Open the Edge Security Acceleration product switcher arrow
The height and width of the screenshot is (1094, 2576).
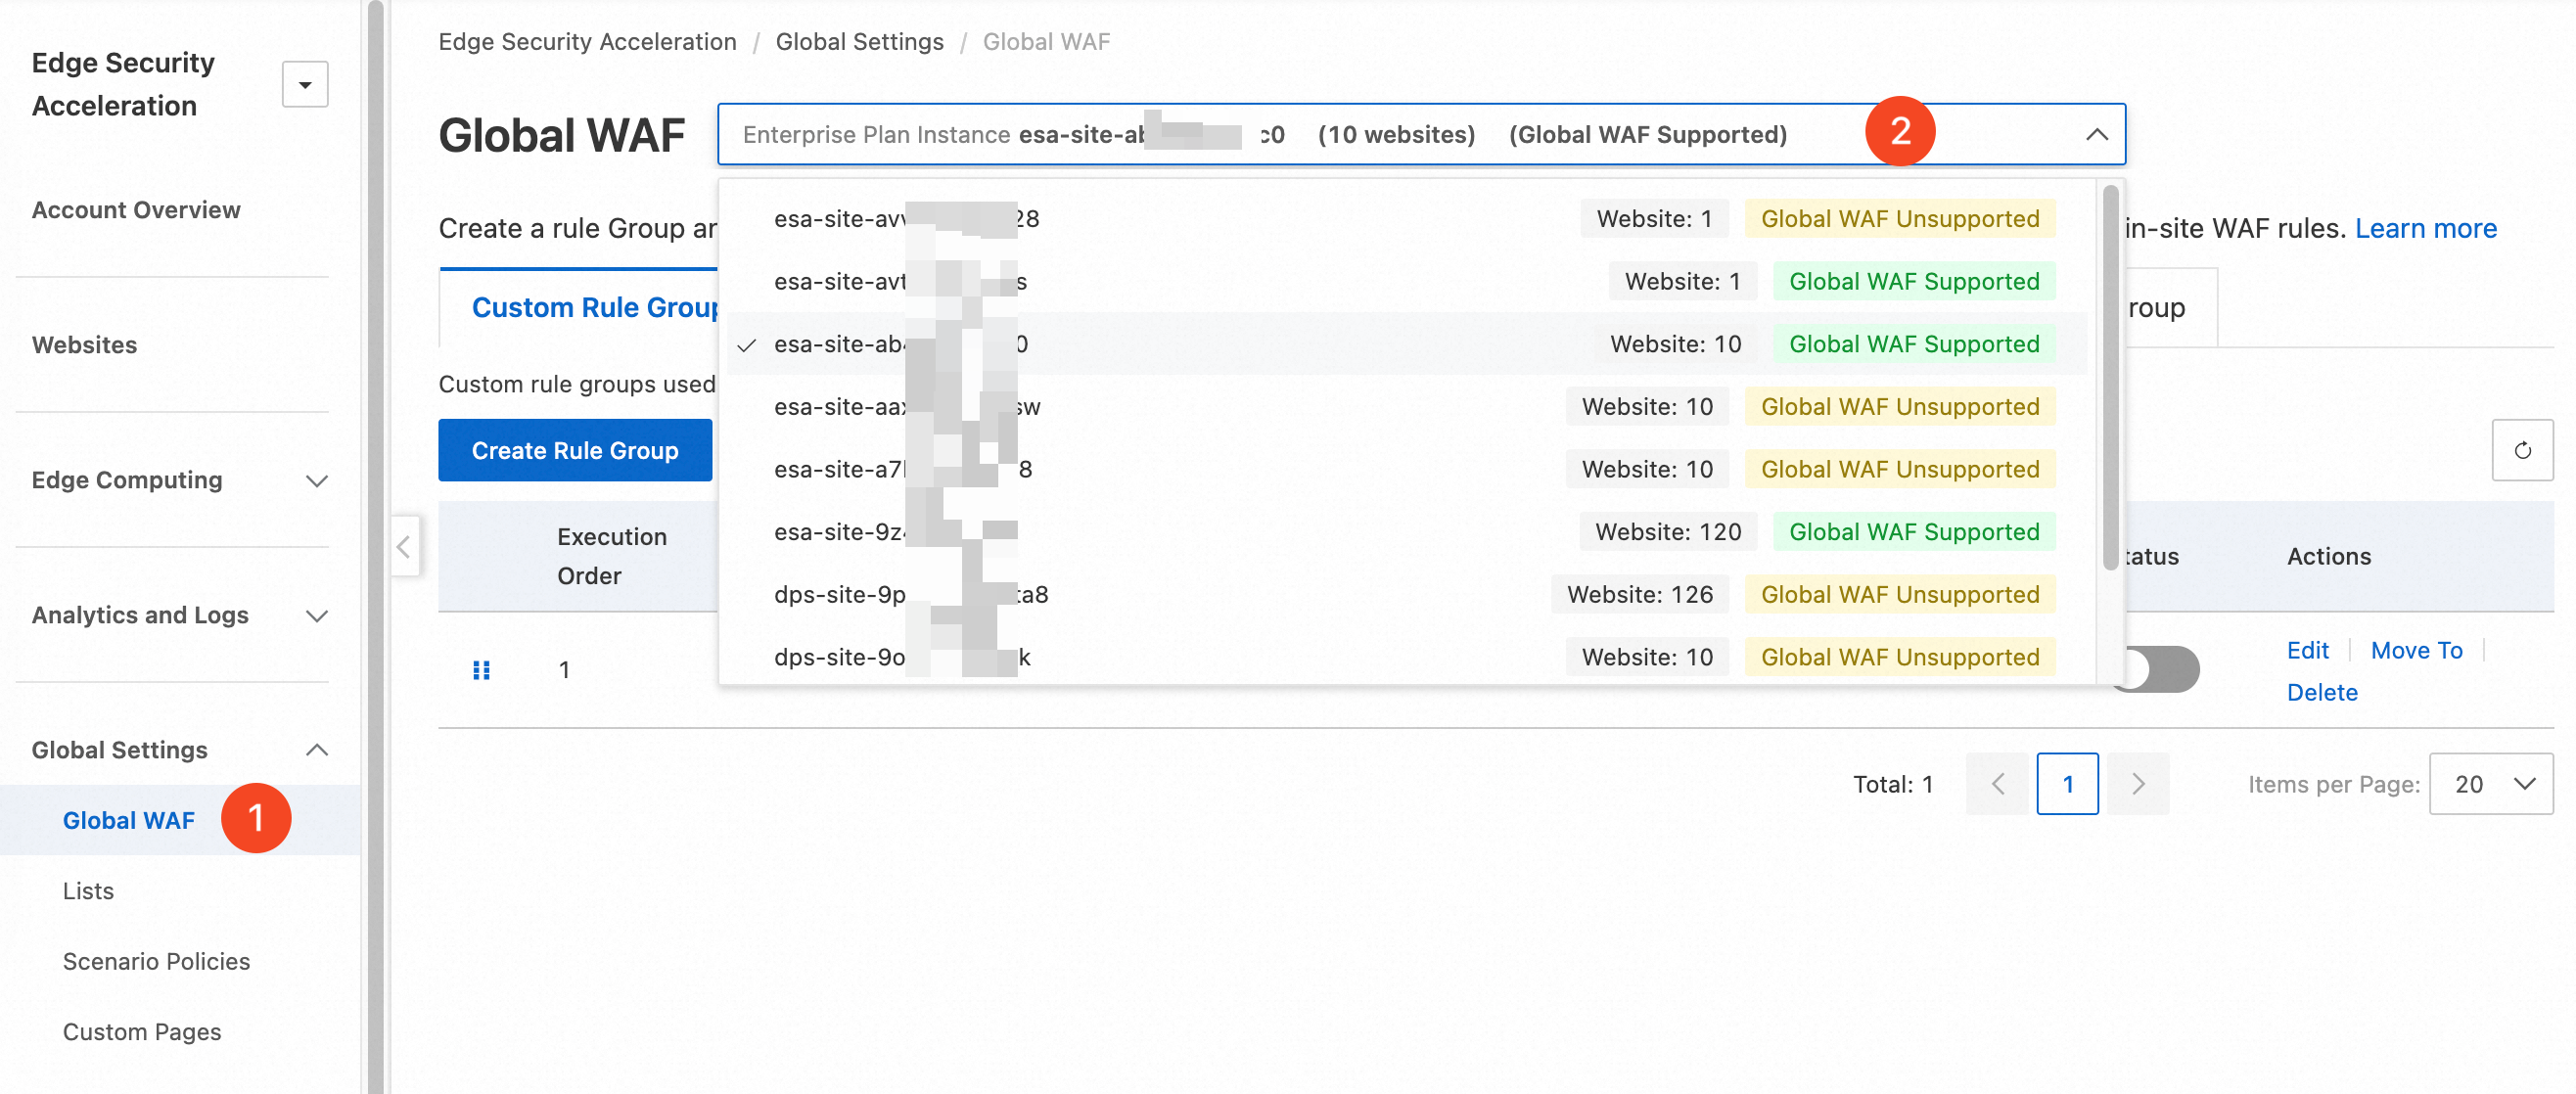click(x=305, y=85)
